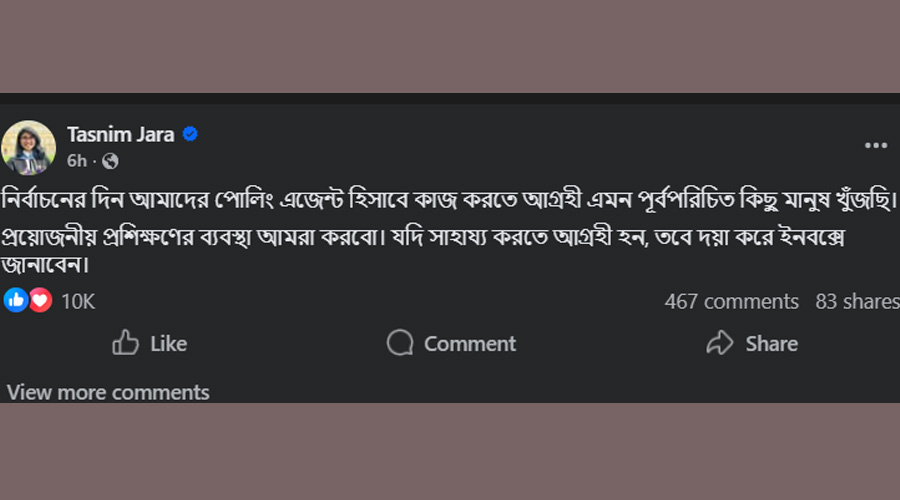
Task: Click the thumbs-up icon on the Like button
Action: pos(126,344)
